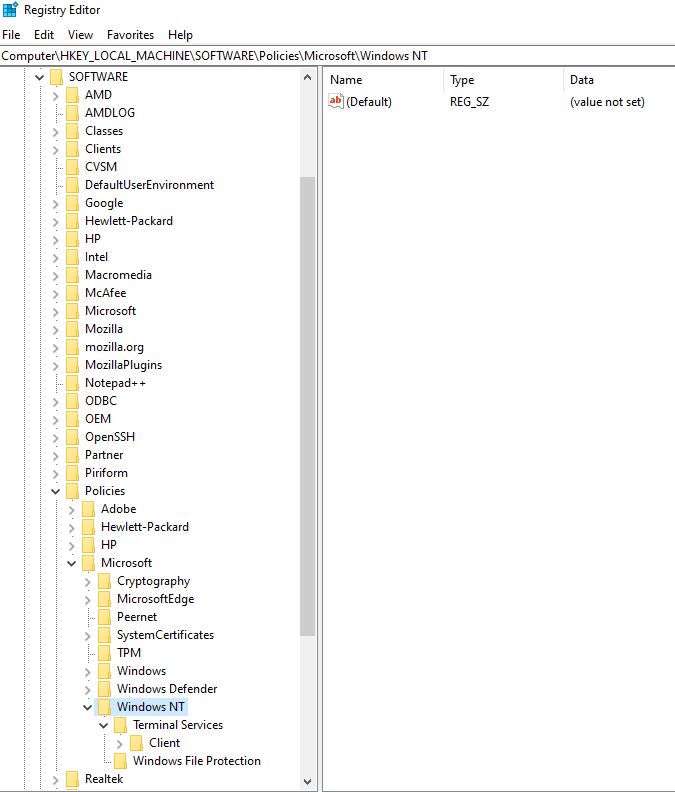Open the Favorites menu
The width and height of the screenshot is (675, 792).
(x=130, y=35)
